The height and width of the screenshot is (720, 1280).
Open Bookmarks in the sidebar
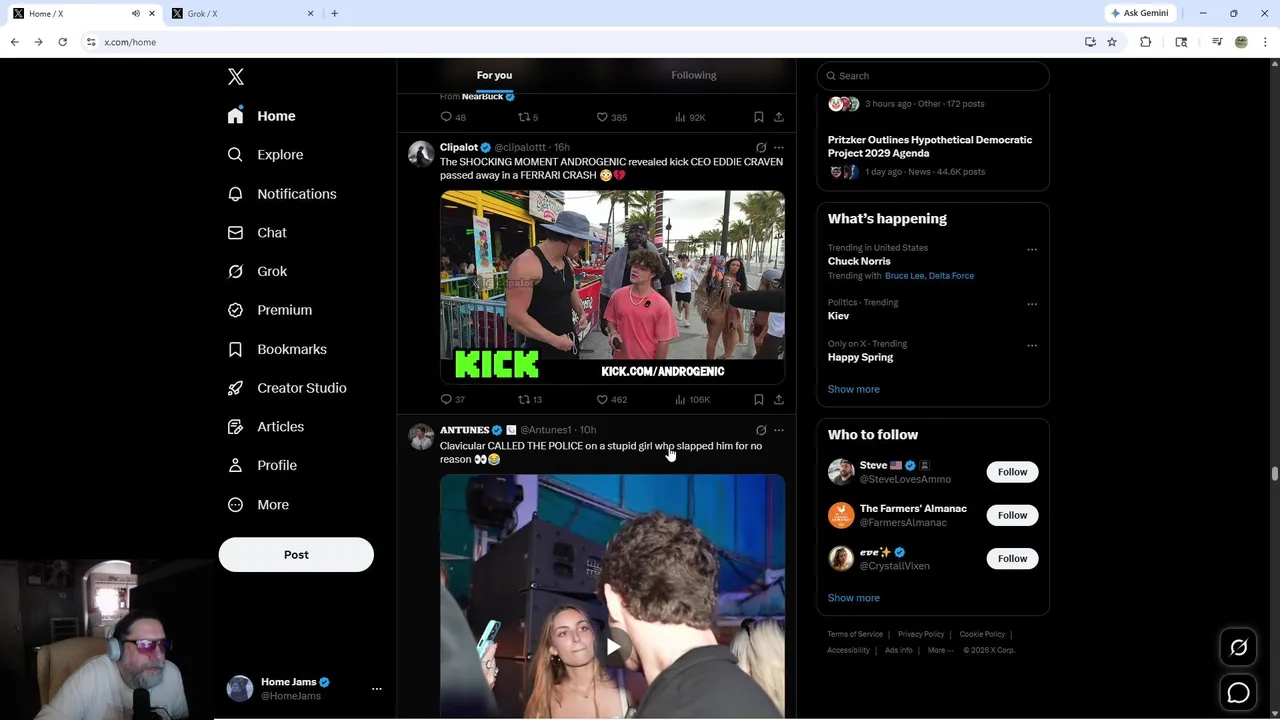point(277,349)
